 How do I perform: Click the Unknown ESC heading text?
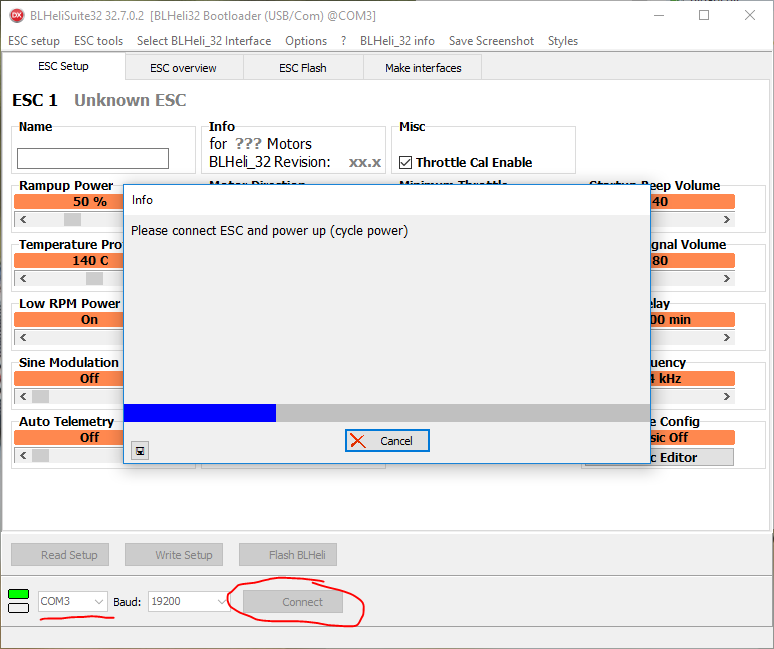pyautogui.click(x=130, y=100)
